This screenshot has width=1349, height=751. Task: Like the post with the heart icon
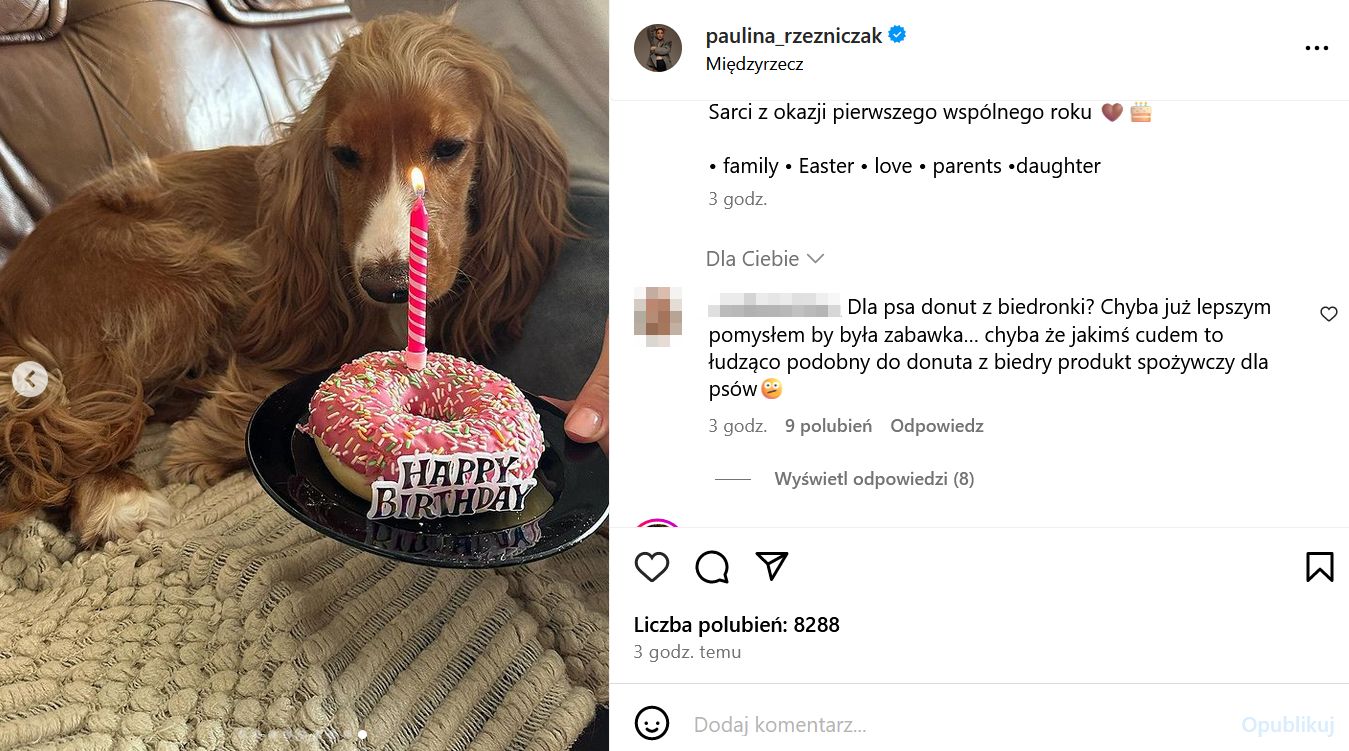(652, 567)
